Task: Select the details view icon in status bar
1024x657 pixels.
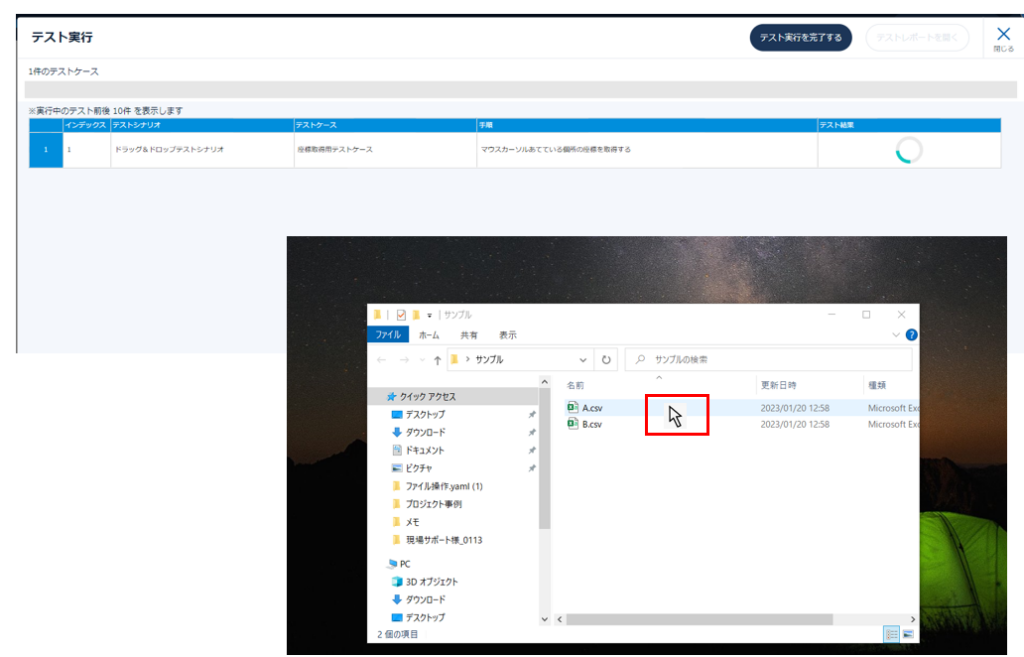Action: (890, 634)
